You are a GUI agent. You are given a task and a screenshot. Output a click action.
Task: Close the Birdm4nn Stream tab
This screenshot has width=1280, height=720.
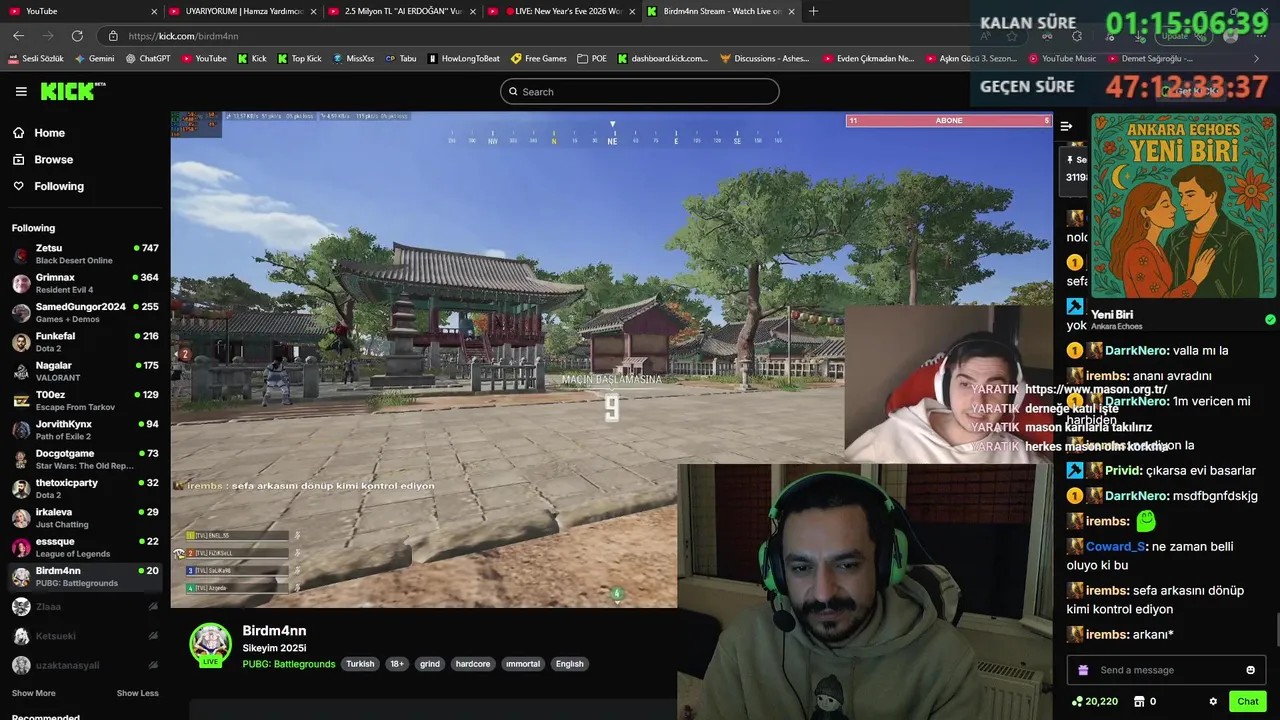[x=792, y=11]
